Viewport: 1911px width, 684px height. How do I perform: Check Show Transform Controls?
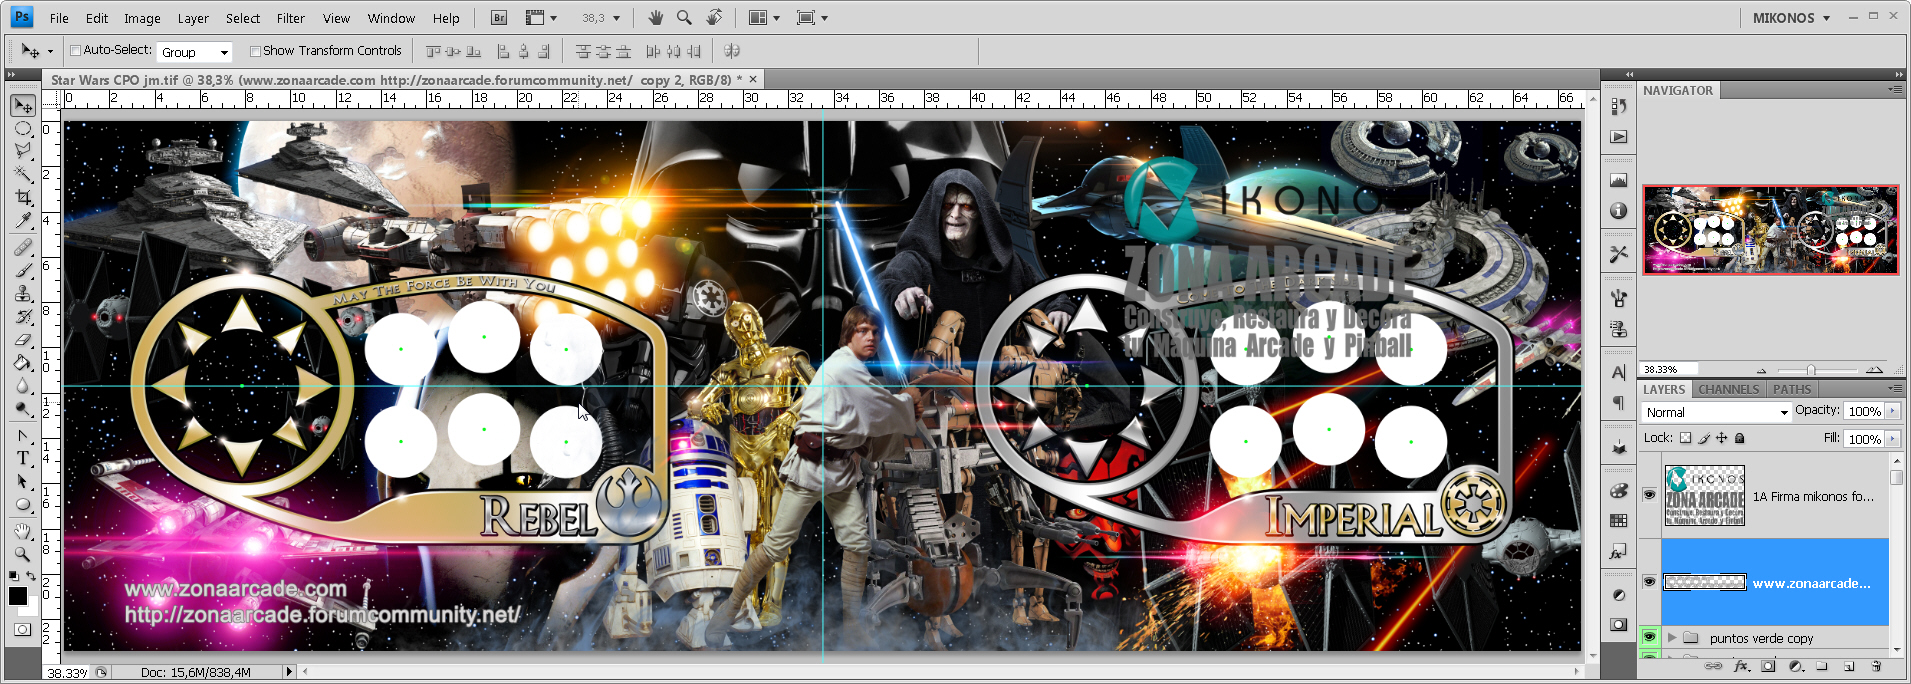255,51
